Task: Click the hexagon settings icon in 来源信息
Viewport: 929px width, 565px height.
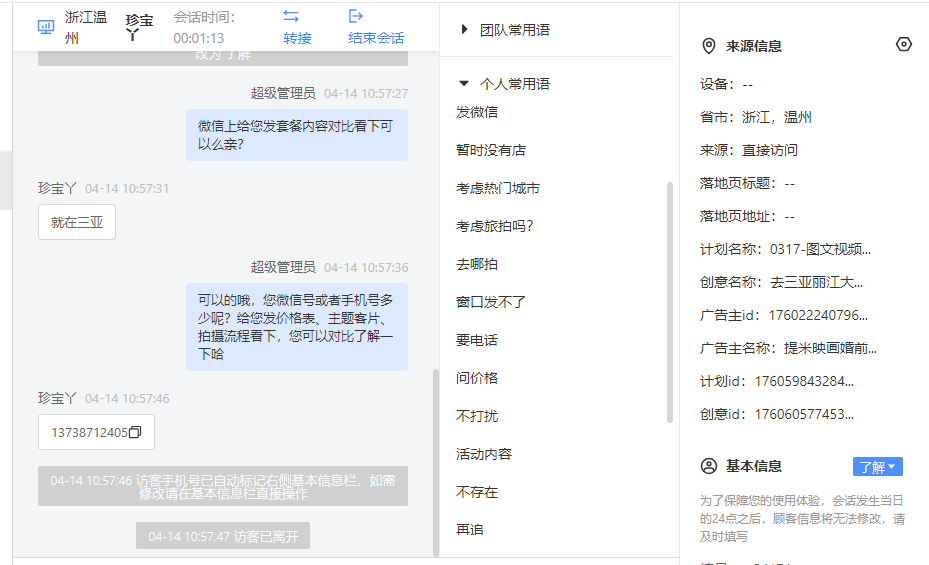Action: [x=904, y=44]
